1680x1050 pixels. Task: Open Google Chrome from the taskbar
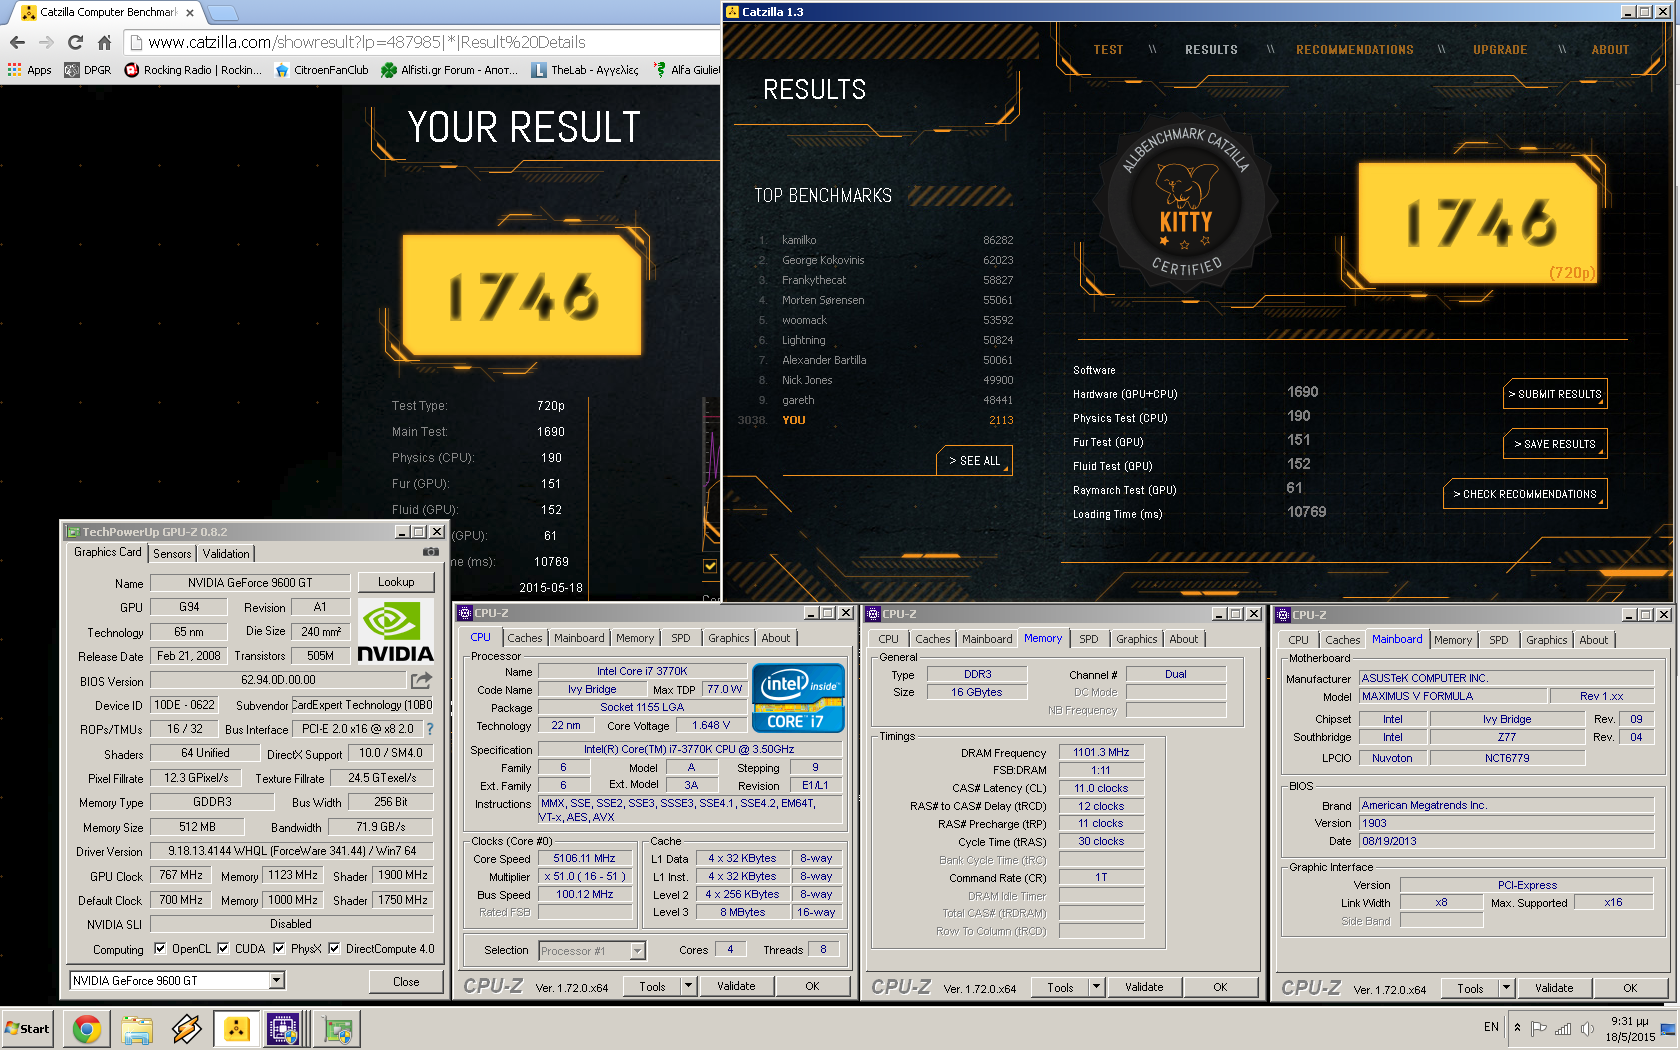coord(87,1028)
